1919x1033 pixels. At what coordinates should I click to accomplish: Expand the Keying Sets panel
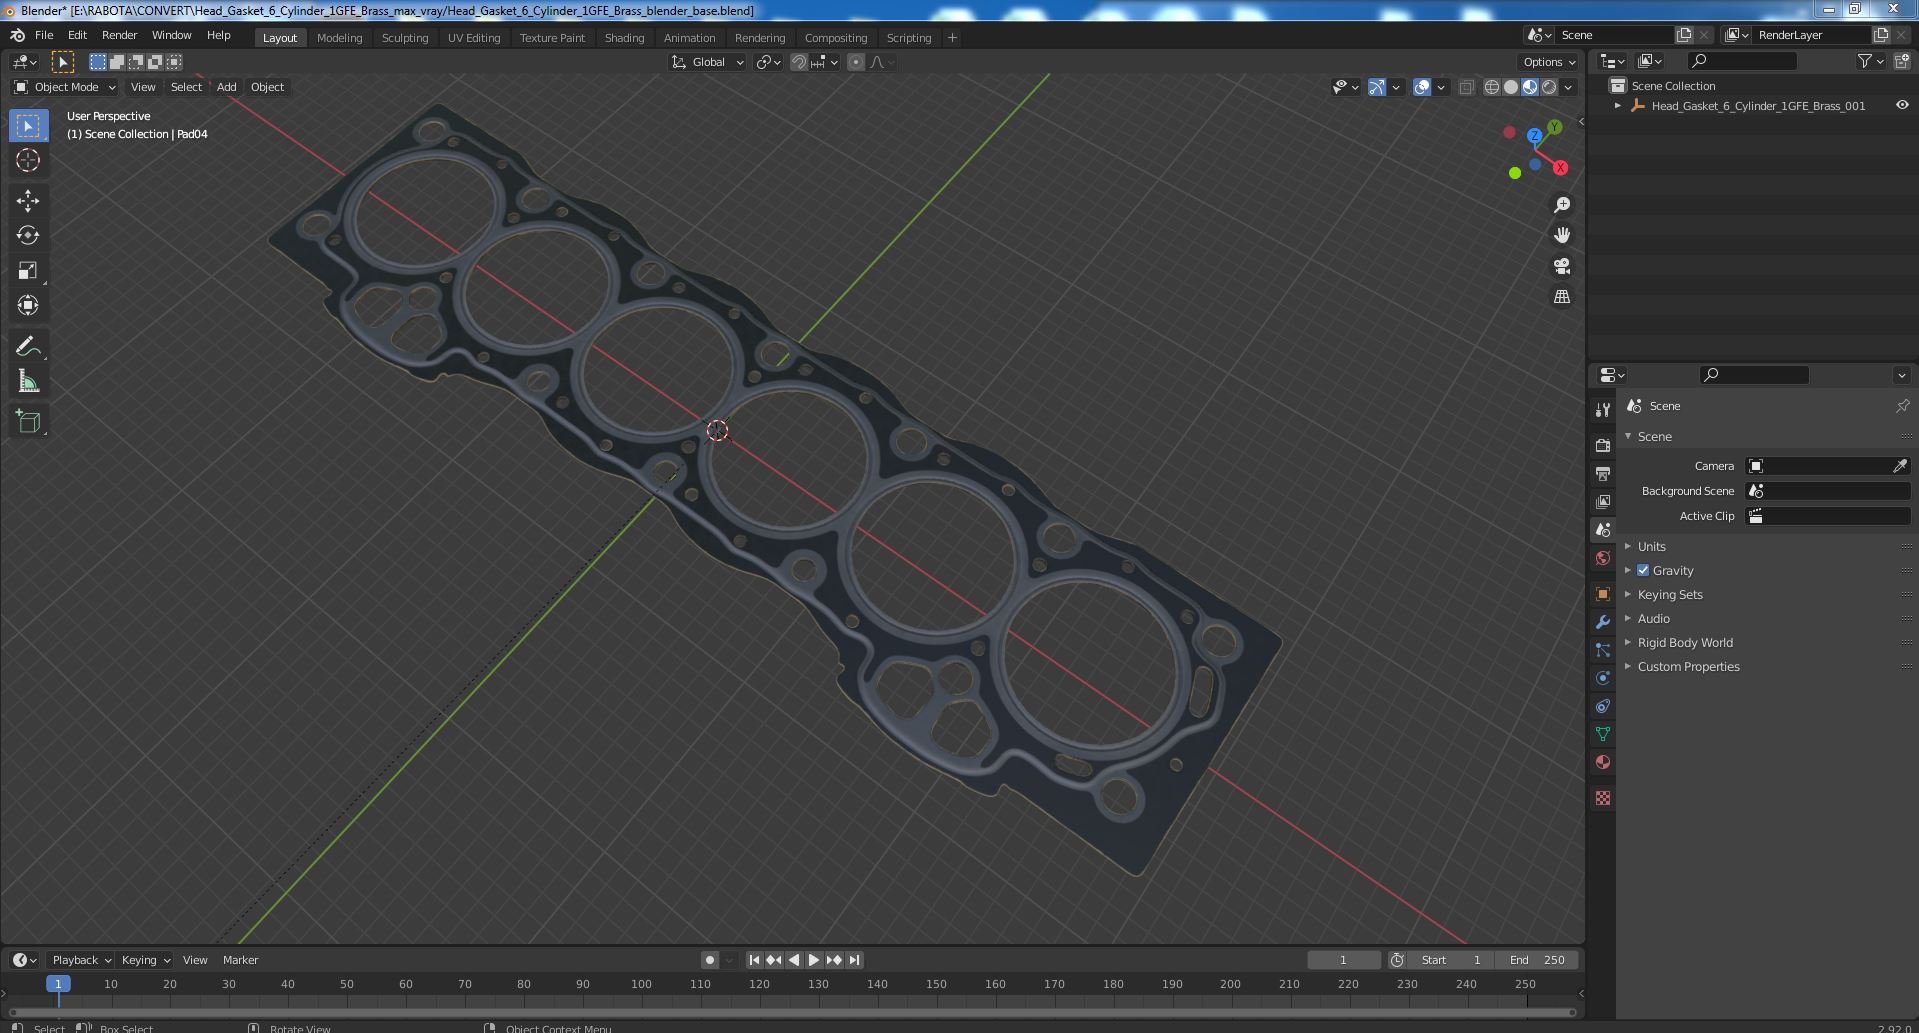point(1669,594)
